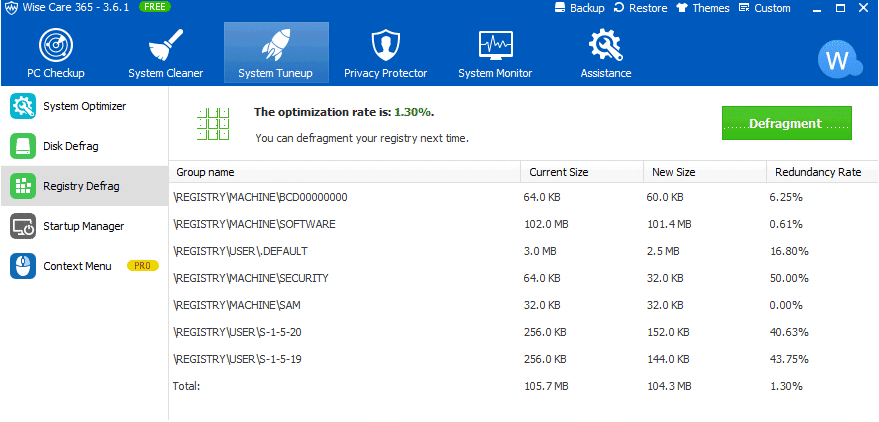Click the 'You can defragment your registry' message
879x422 pixels.
pos(362,138)
